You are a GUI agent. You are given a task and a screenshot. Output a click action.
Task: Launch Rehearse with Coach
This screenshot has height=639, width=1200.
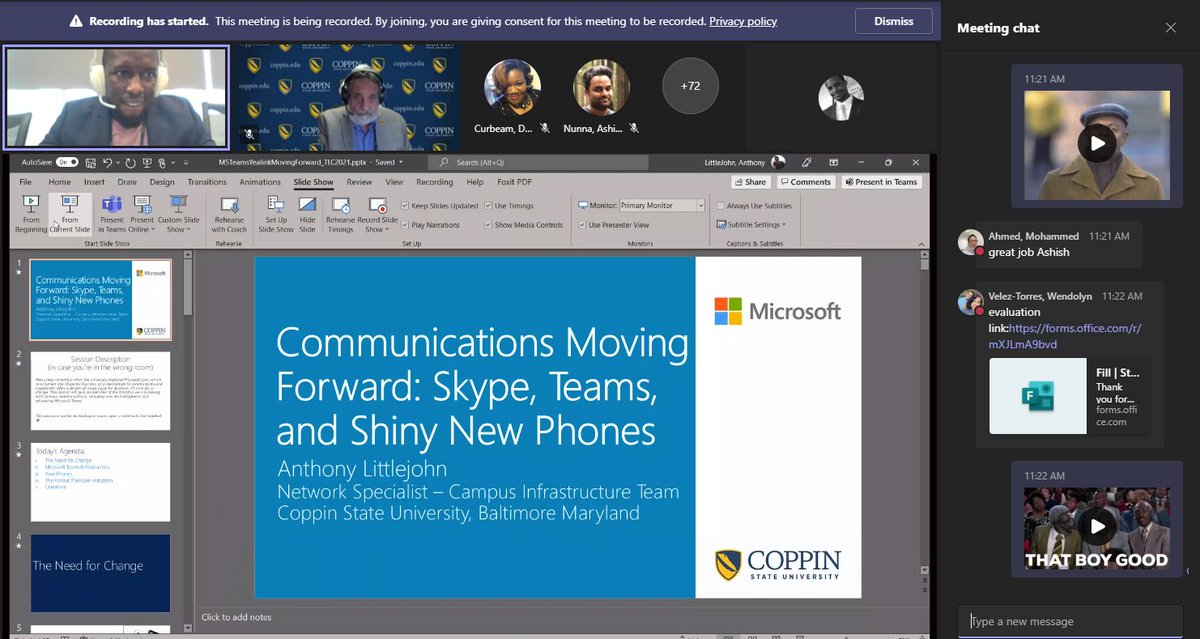click(229, 214)
